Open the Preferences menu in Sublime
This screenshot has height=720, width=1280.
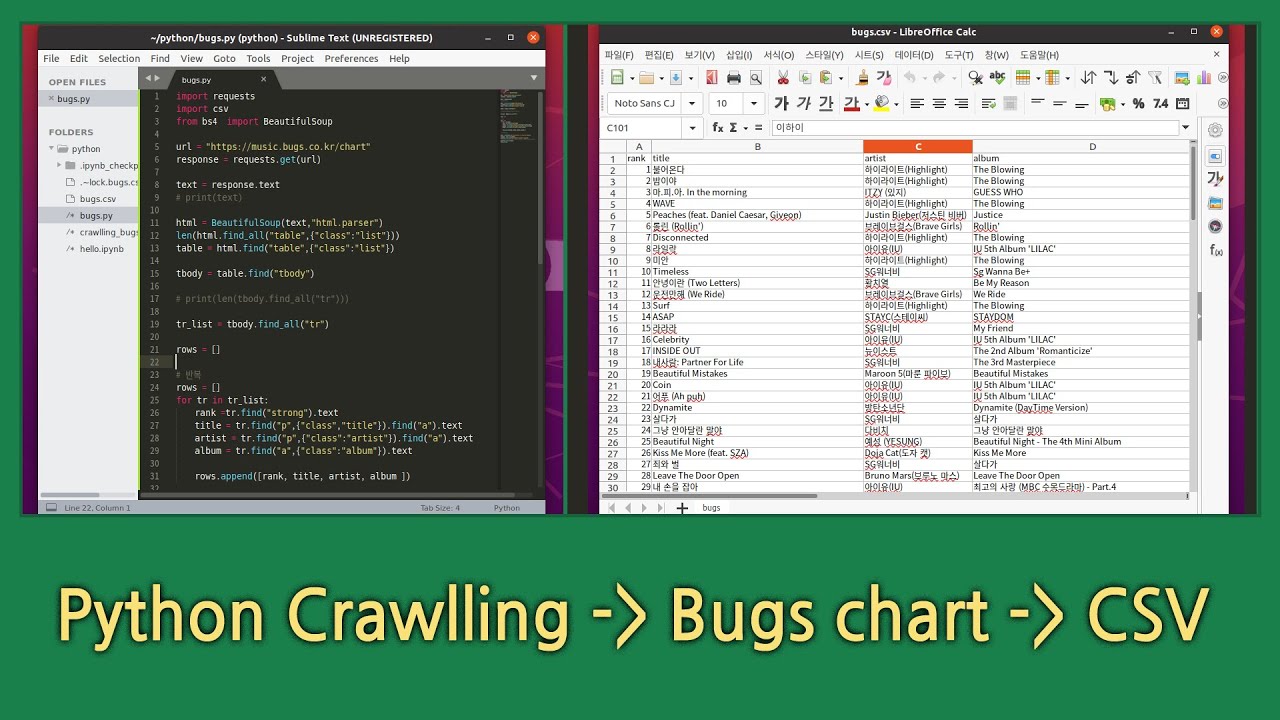coord(351,58)
